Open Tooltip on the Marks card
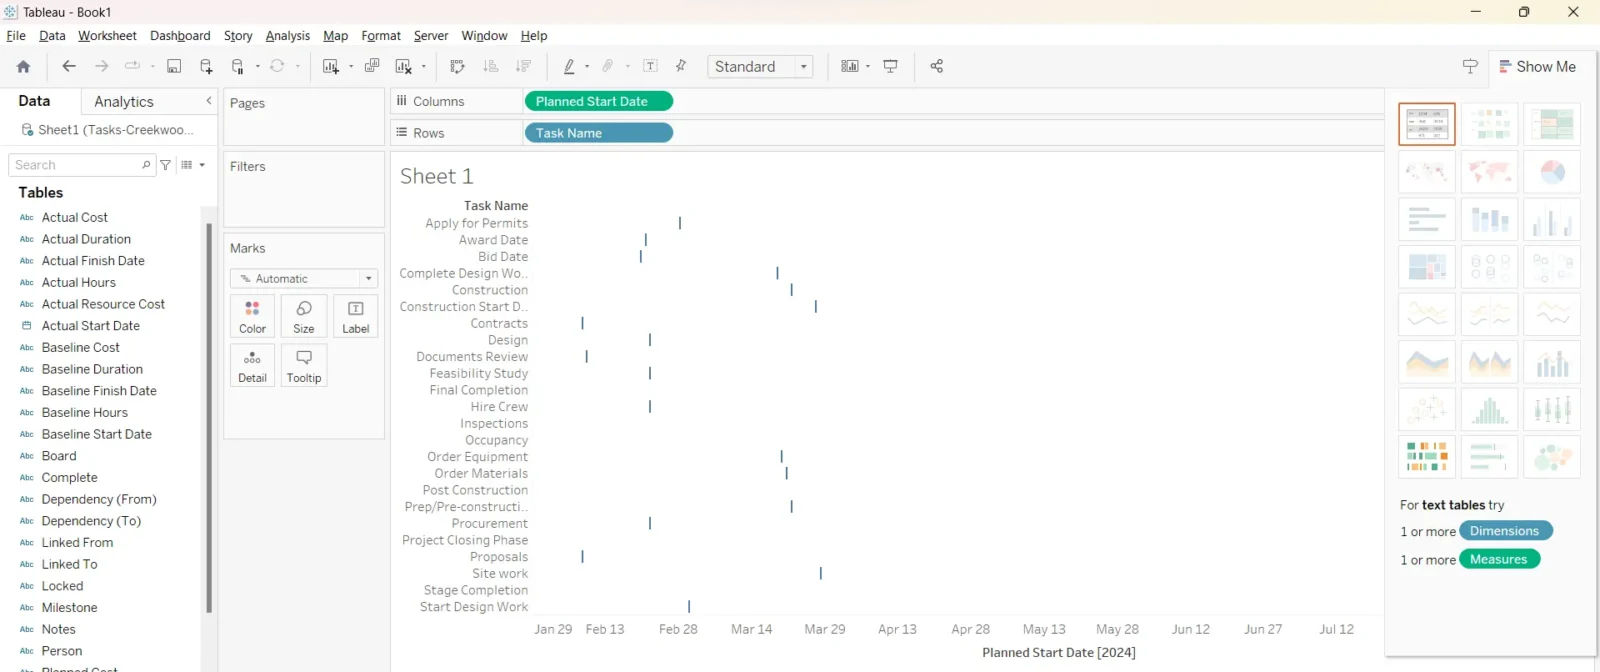This screenshot has width=1600, height=672. pos(304,366)
